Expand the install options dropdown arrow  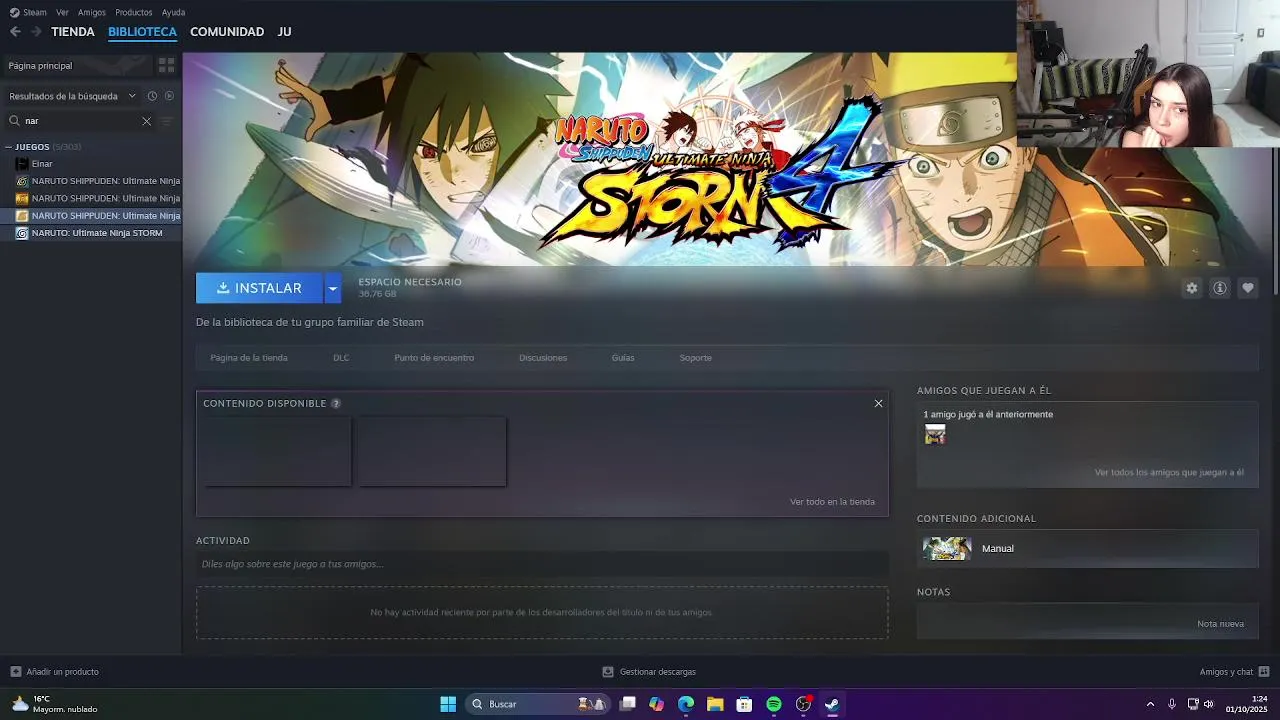[x=333, y=288]
